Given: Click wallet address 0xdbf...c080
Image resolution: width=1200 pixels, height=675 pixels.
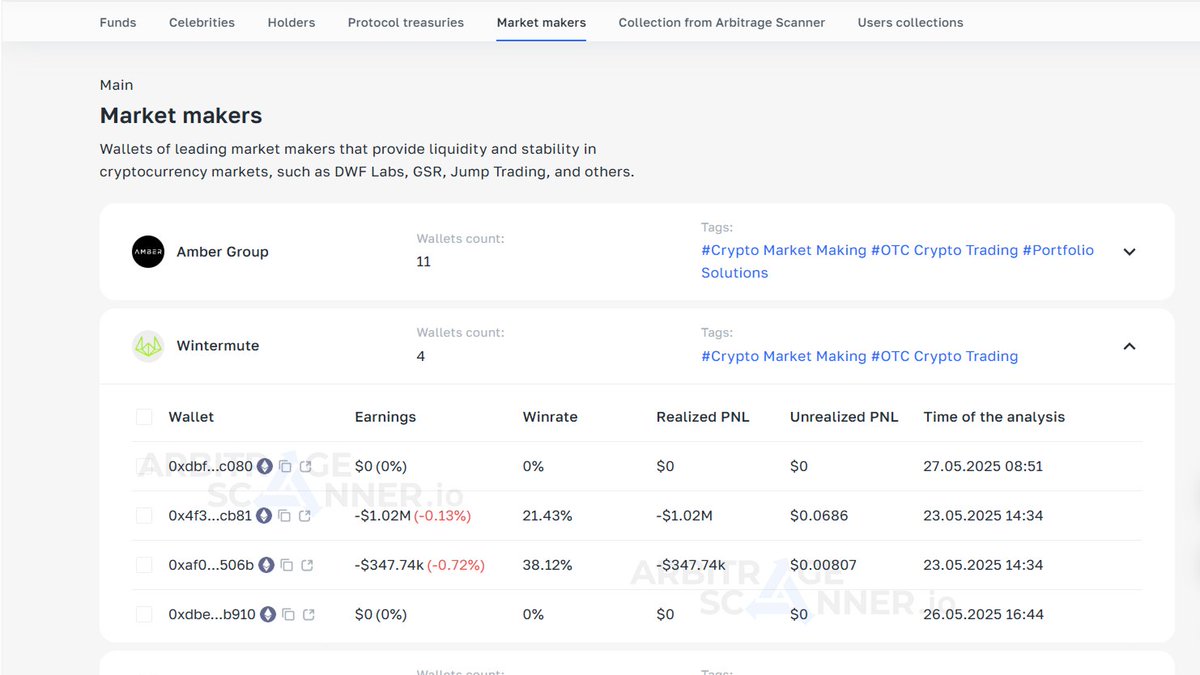Looking at the screenshot, I should point(211,466).
